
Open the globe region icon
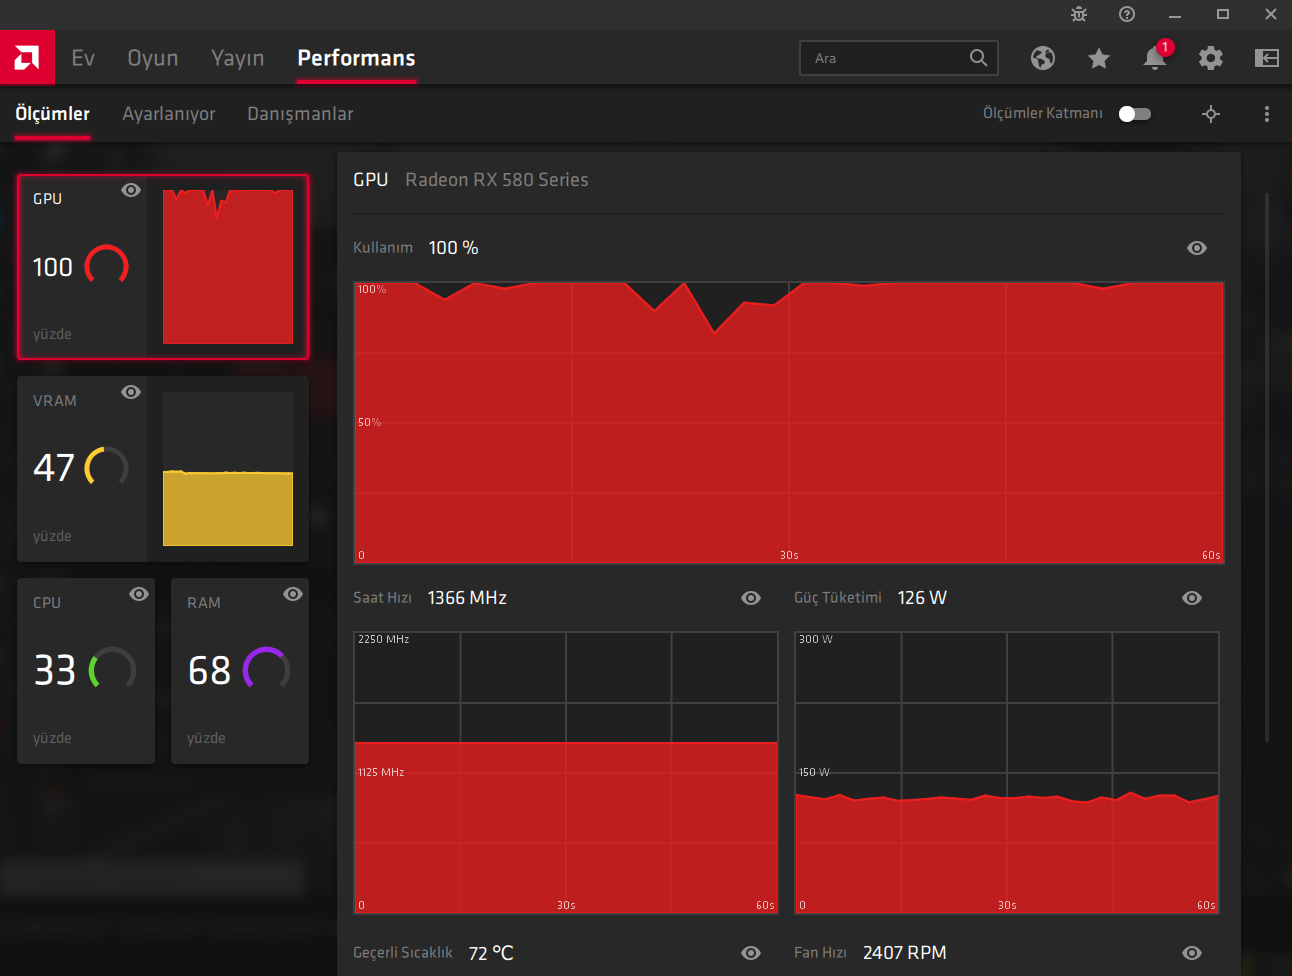point(1043,58)
